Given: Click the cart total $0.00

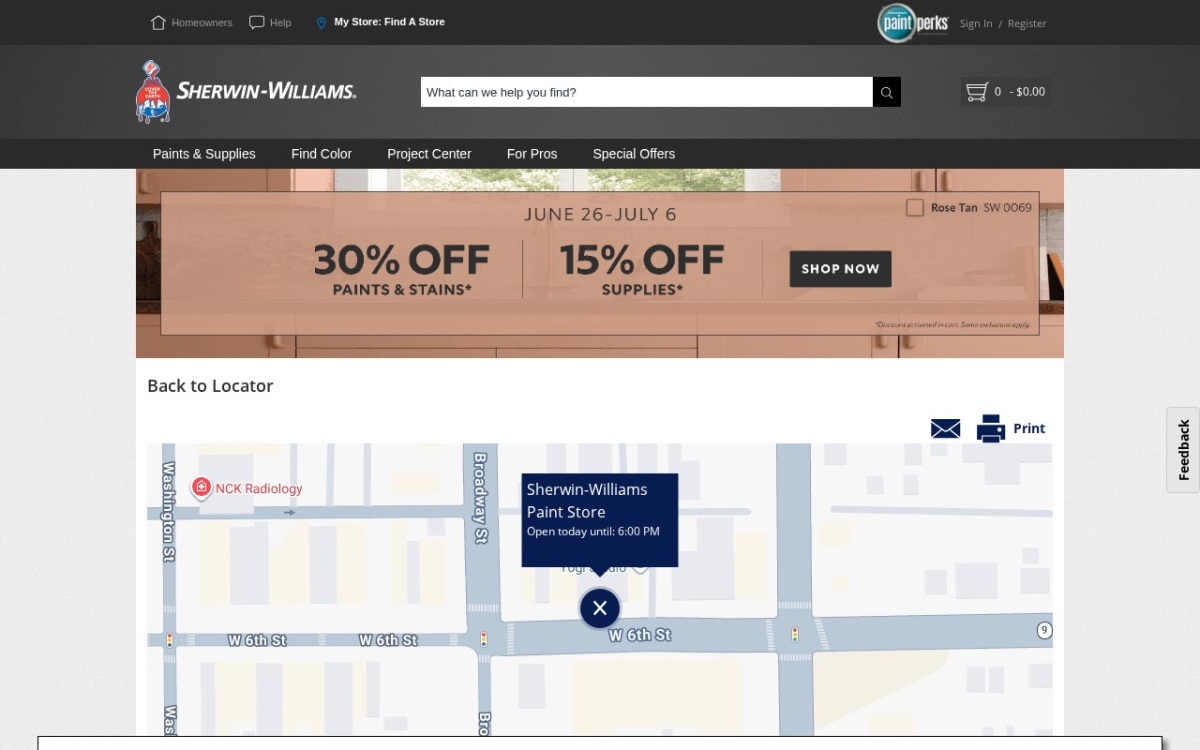Looking at the screenshot, I should [1031, 92].
